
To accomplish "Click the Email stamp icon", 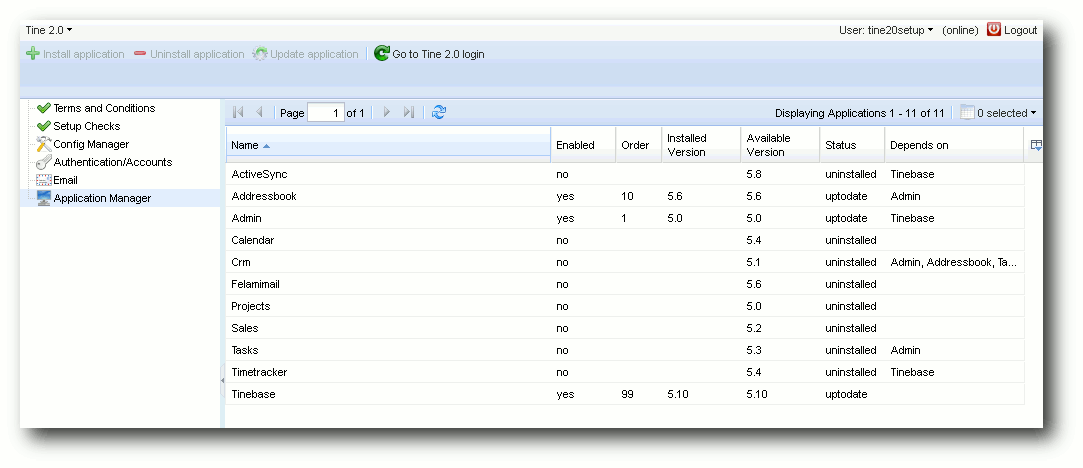I will click(44, 180).
